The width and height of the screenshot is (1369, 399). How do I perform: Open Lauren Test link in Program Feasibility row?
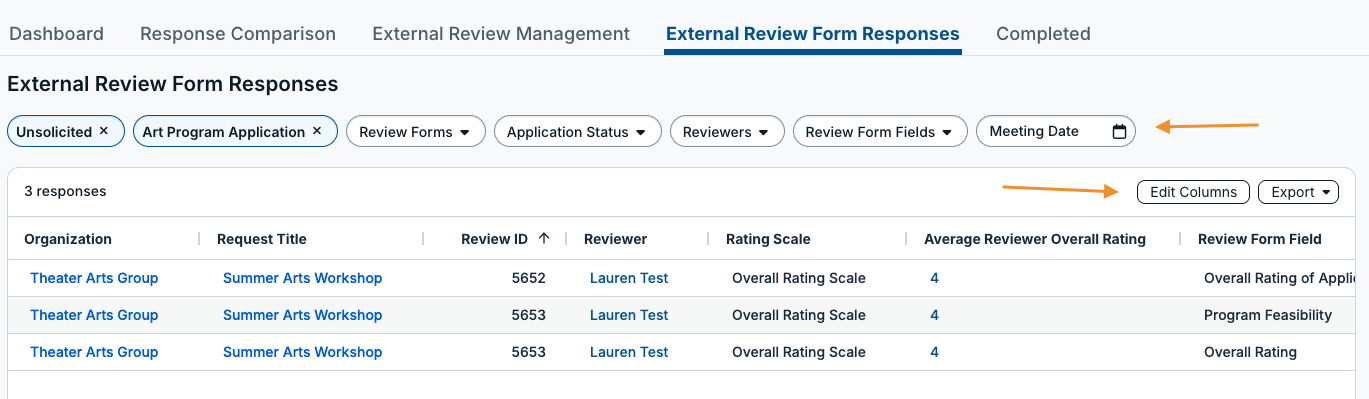click(629, 315)
